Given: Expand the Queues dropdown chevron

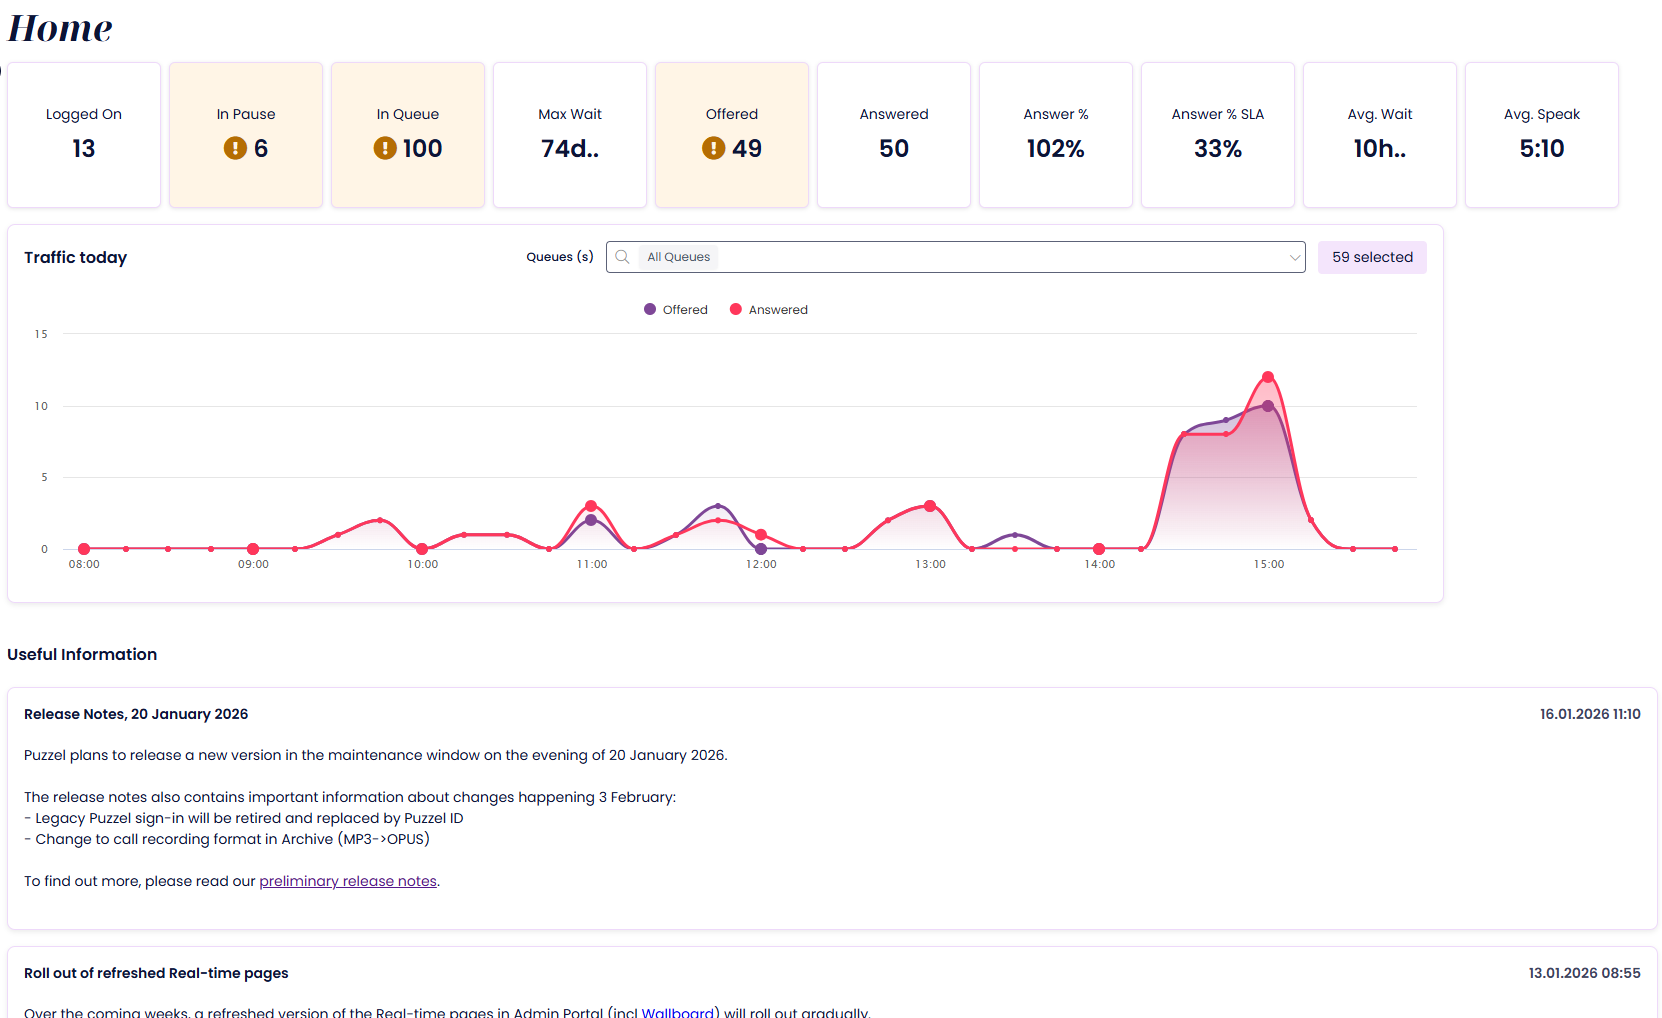Looking at the screenshot, I should click(1295, 258).
